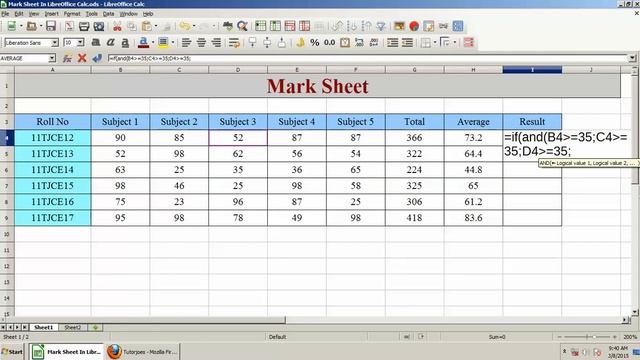
Task: Click the Increase Indent icon
Action: click(x=393, y=42)
